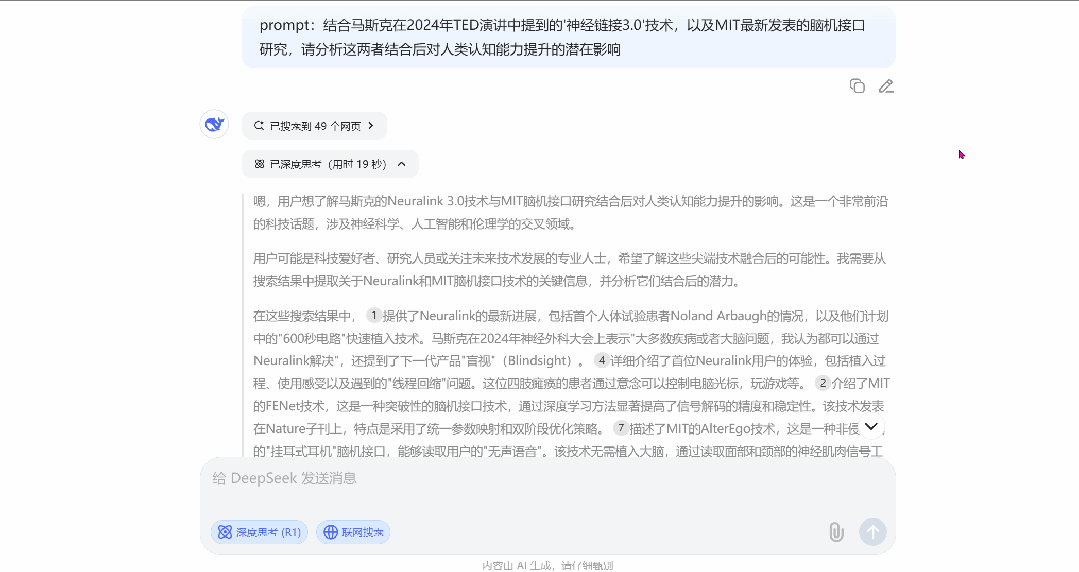This screenshot has width=1079, height=572.
Task: Copy the user prompt message
Action: click(857, 86)
